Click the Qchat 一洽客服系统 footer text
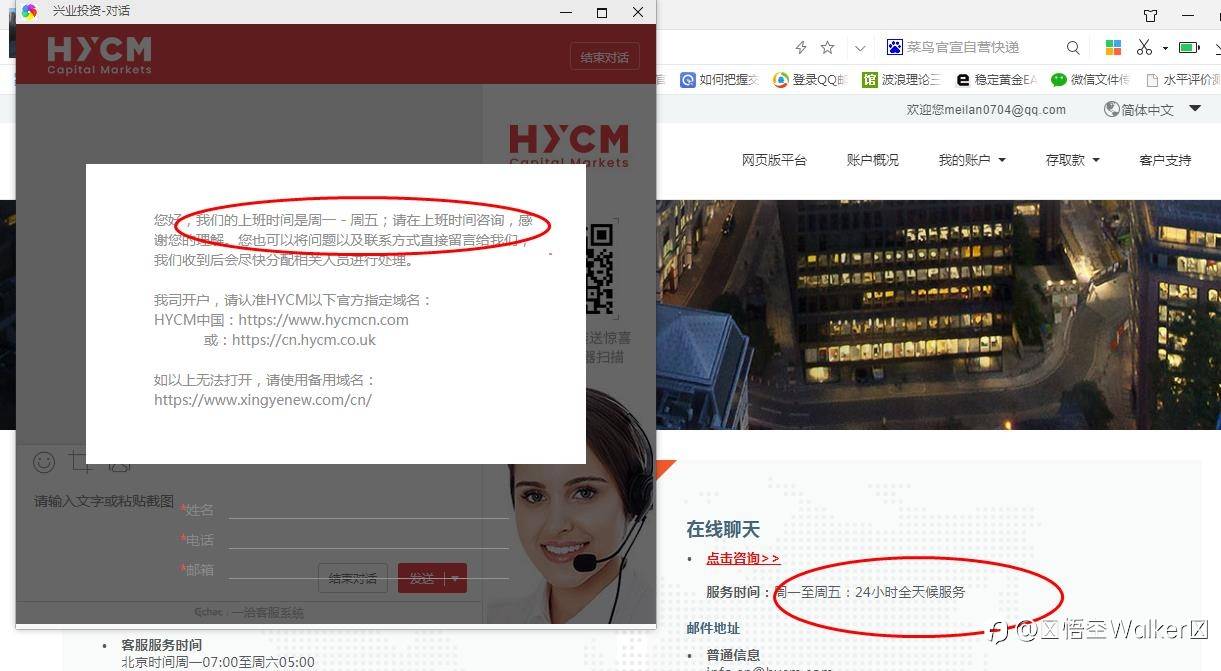This screenshot has height=671, width=1221. pos(249,612)
